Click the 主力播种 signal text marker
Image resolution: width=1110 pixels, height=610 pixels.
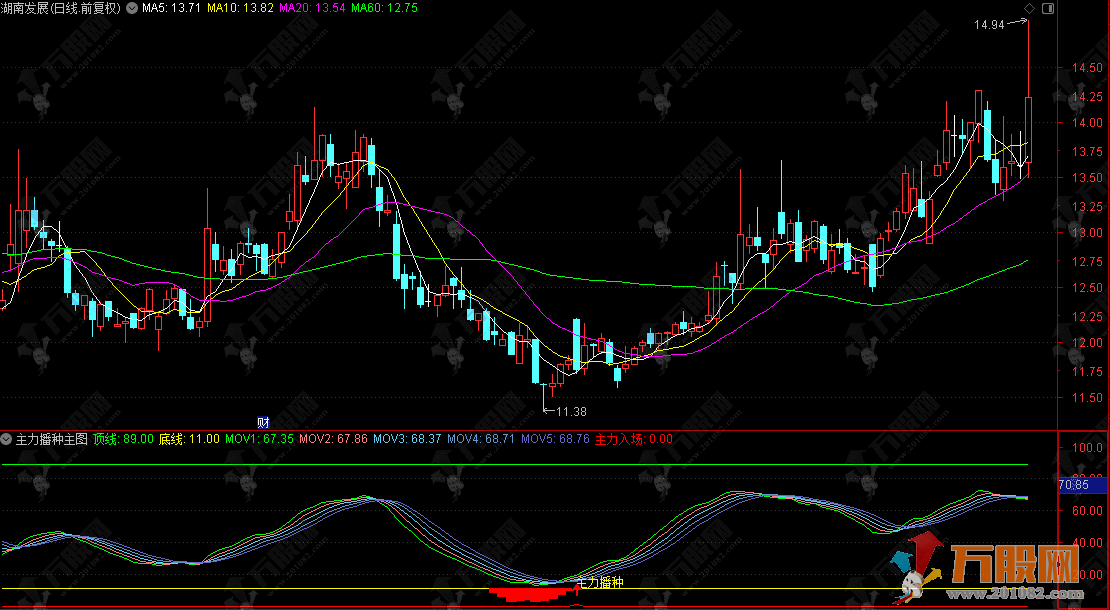[599, 582]
